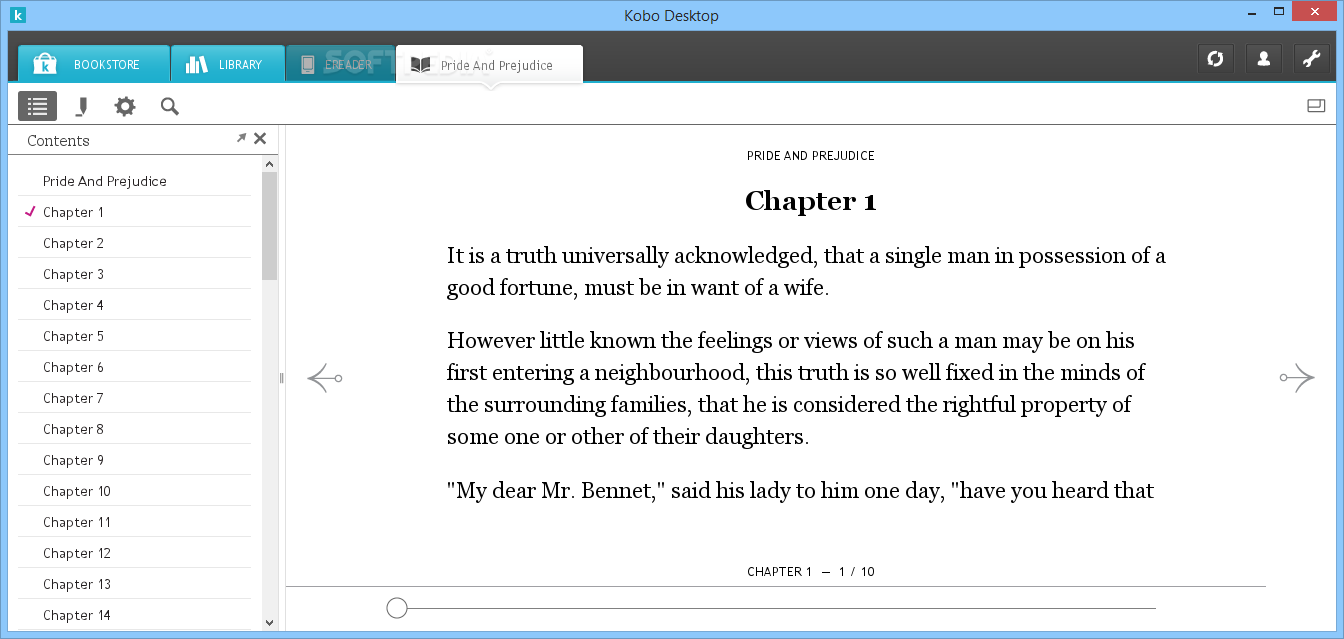Jump to Chapter 3 in Contents
This screenshot has width=1344, height=639.
[134, 274]
